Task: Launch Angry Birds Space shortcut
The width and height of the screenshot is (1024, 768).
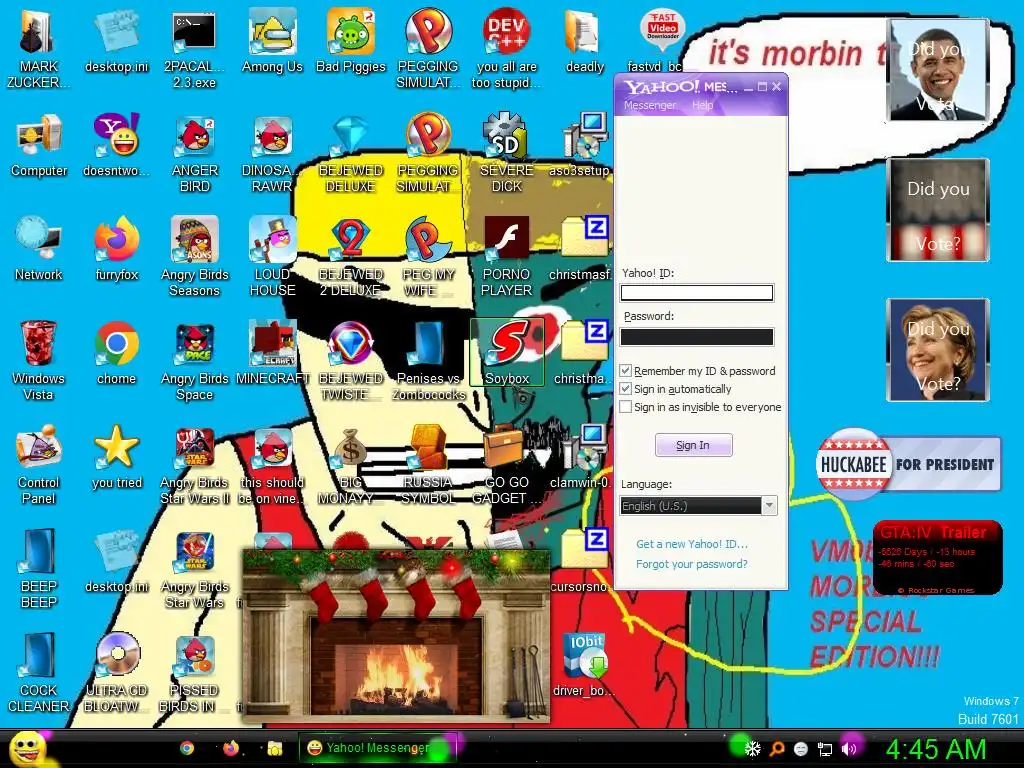Action: point(195,360)
